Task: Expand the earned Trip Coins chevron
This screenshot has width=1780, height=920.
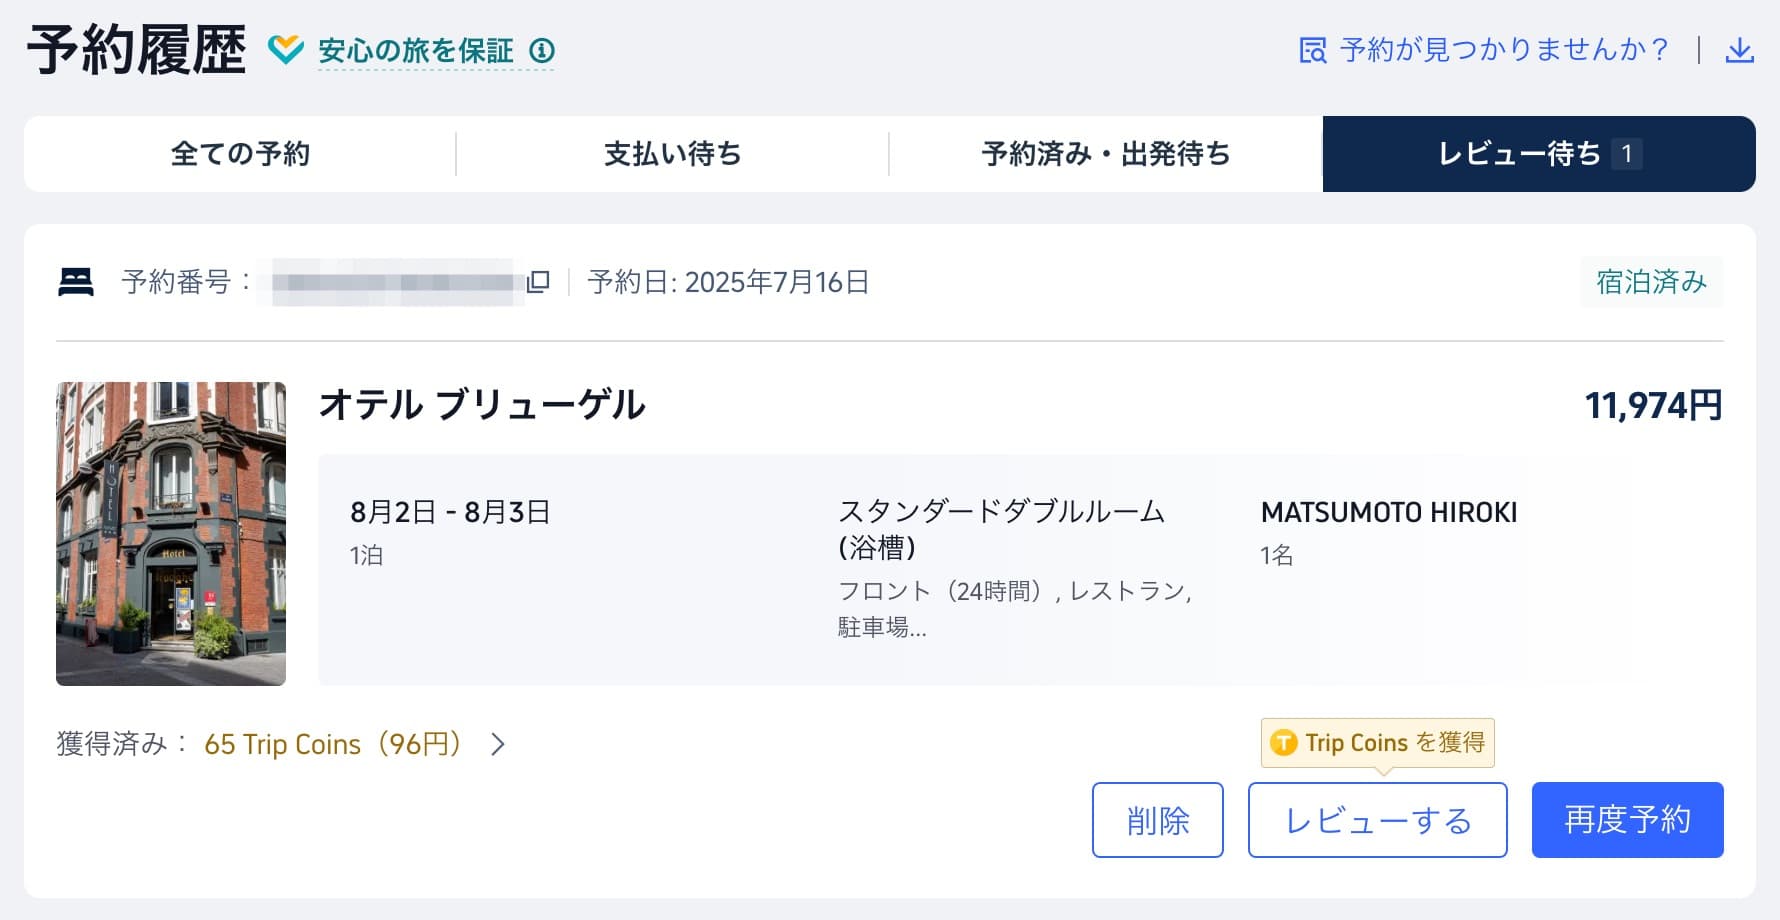Action: [498, 744]
